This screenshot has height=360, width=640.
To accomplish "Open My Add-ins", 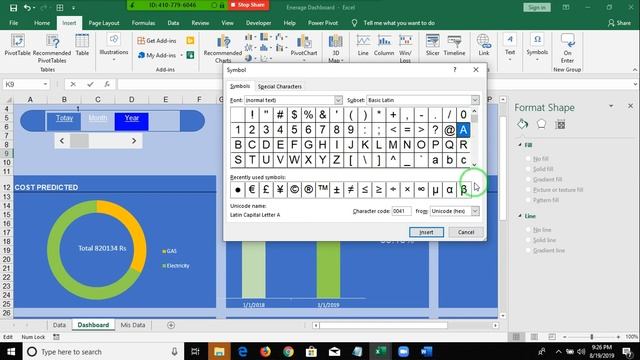I will 158,55.
